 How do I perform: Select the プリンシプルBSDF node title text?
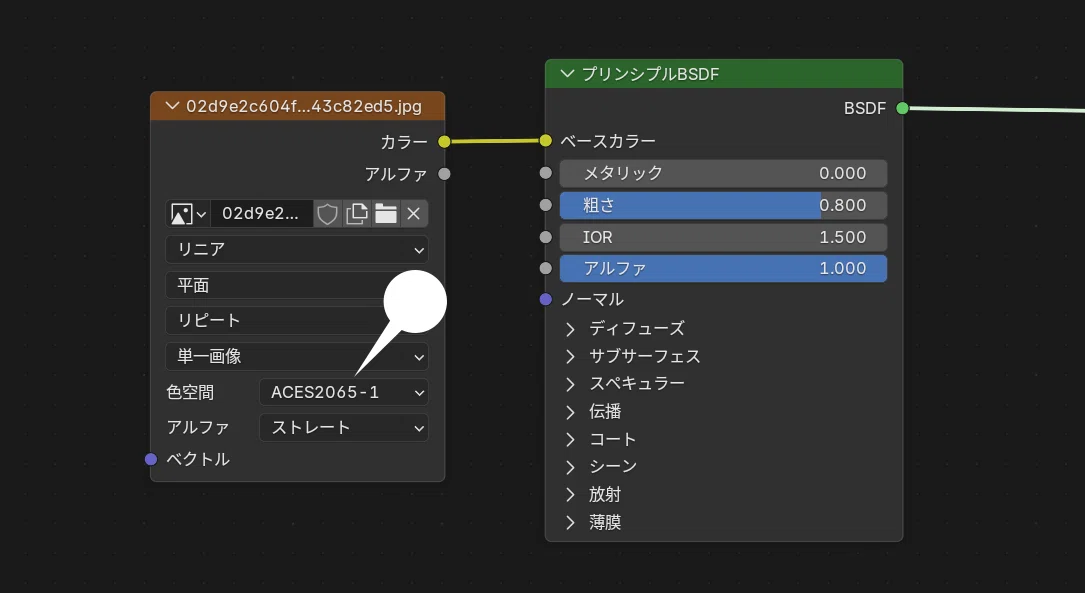point(650,74)
